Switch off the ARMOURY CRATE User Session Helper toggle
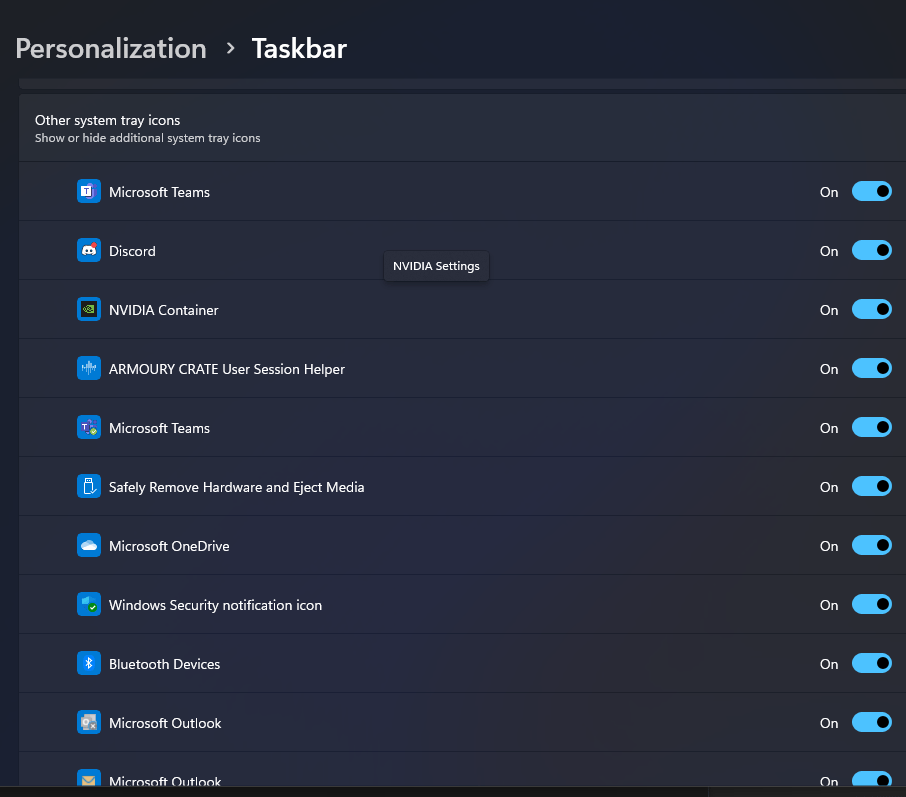 871,368
